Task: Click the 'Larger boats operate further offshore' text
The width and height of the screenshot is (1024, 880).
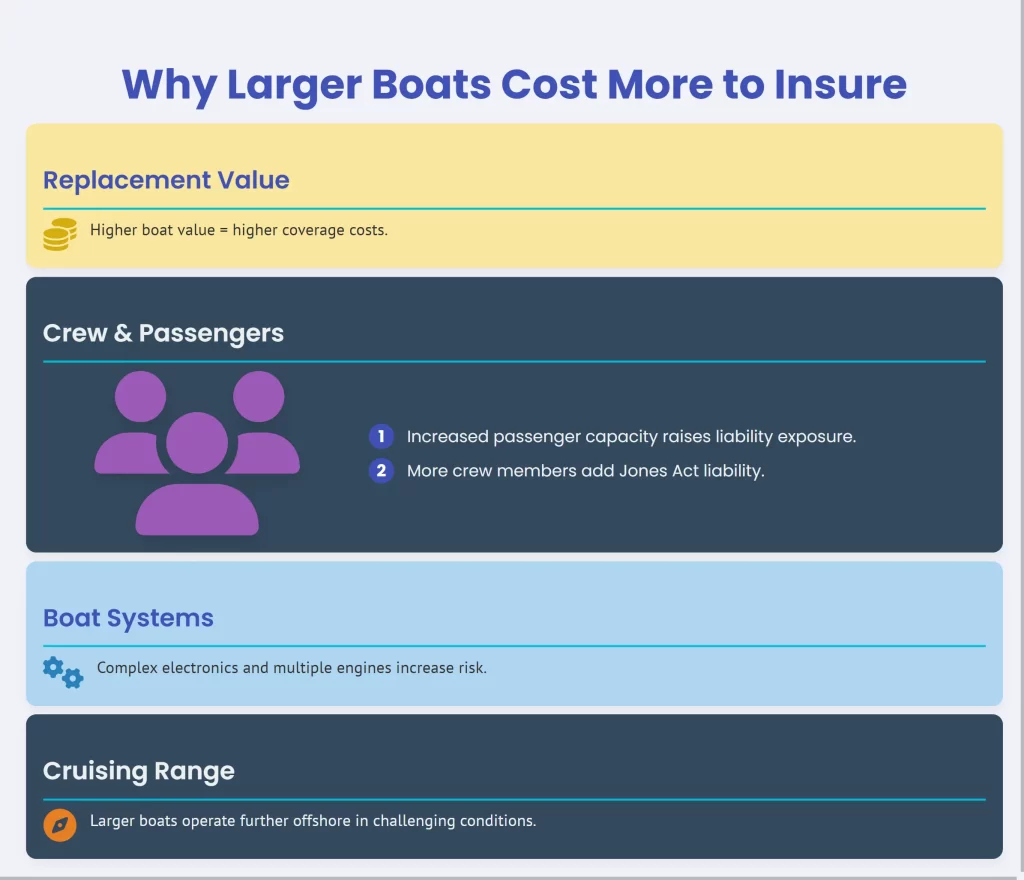Action: coord(313,821)
